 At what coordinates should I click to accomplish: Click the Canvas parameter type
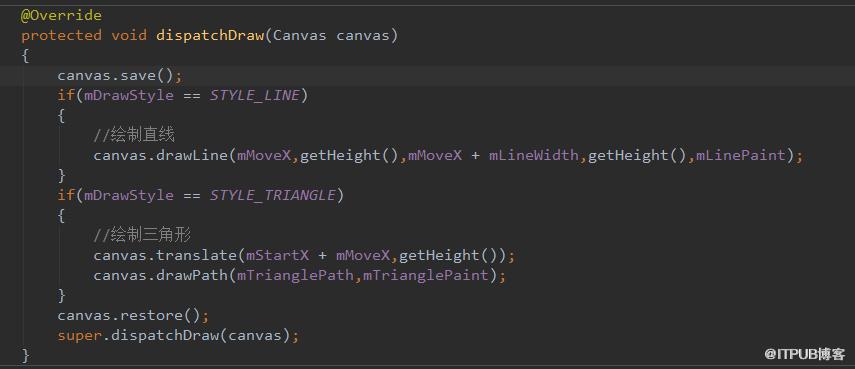click(x=300, y=36)
